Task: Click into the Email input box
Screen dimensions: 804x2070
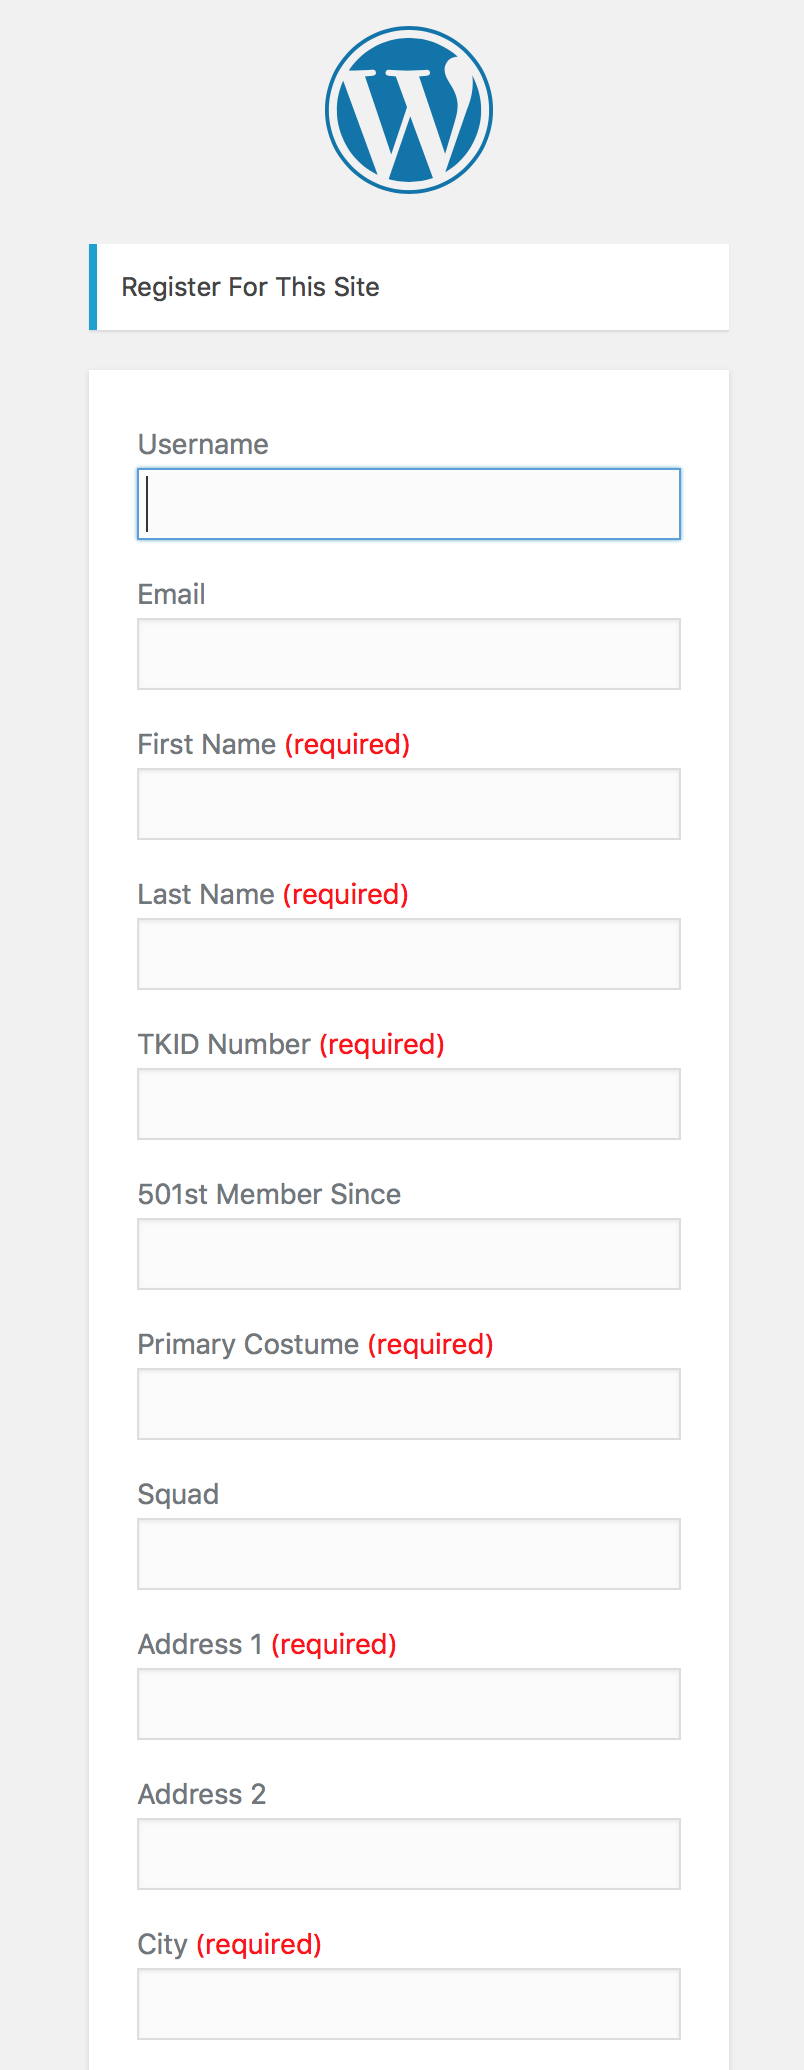Action: pyautogui.click(x=409, y=654)
